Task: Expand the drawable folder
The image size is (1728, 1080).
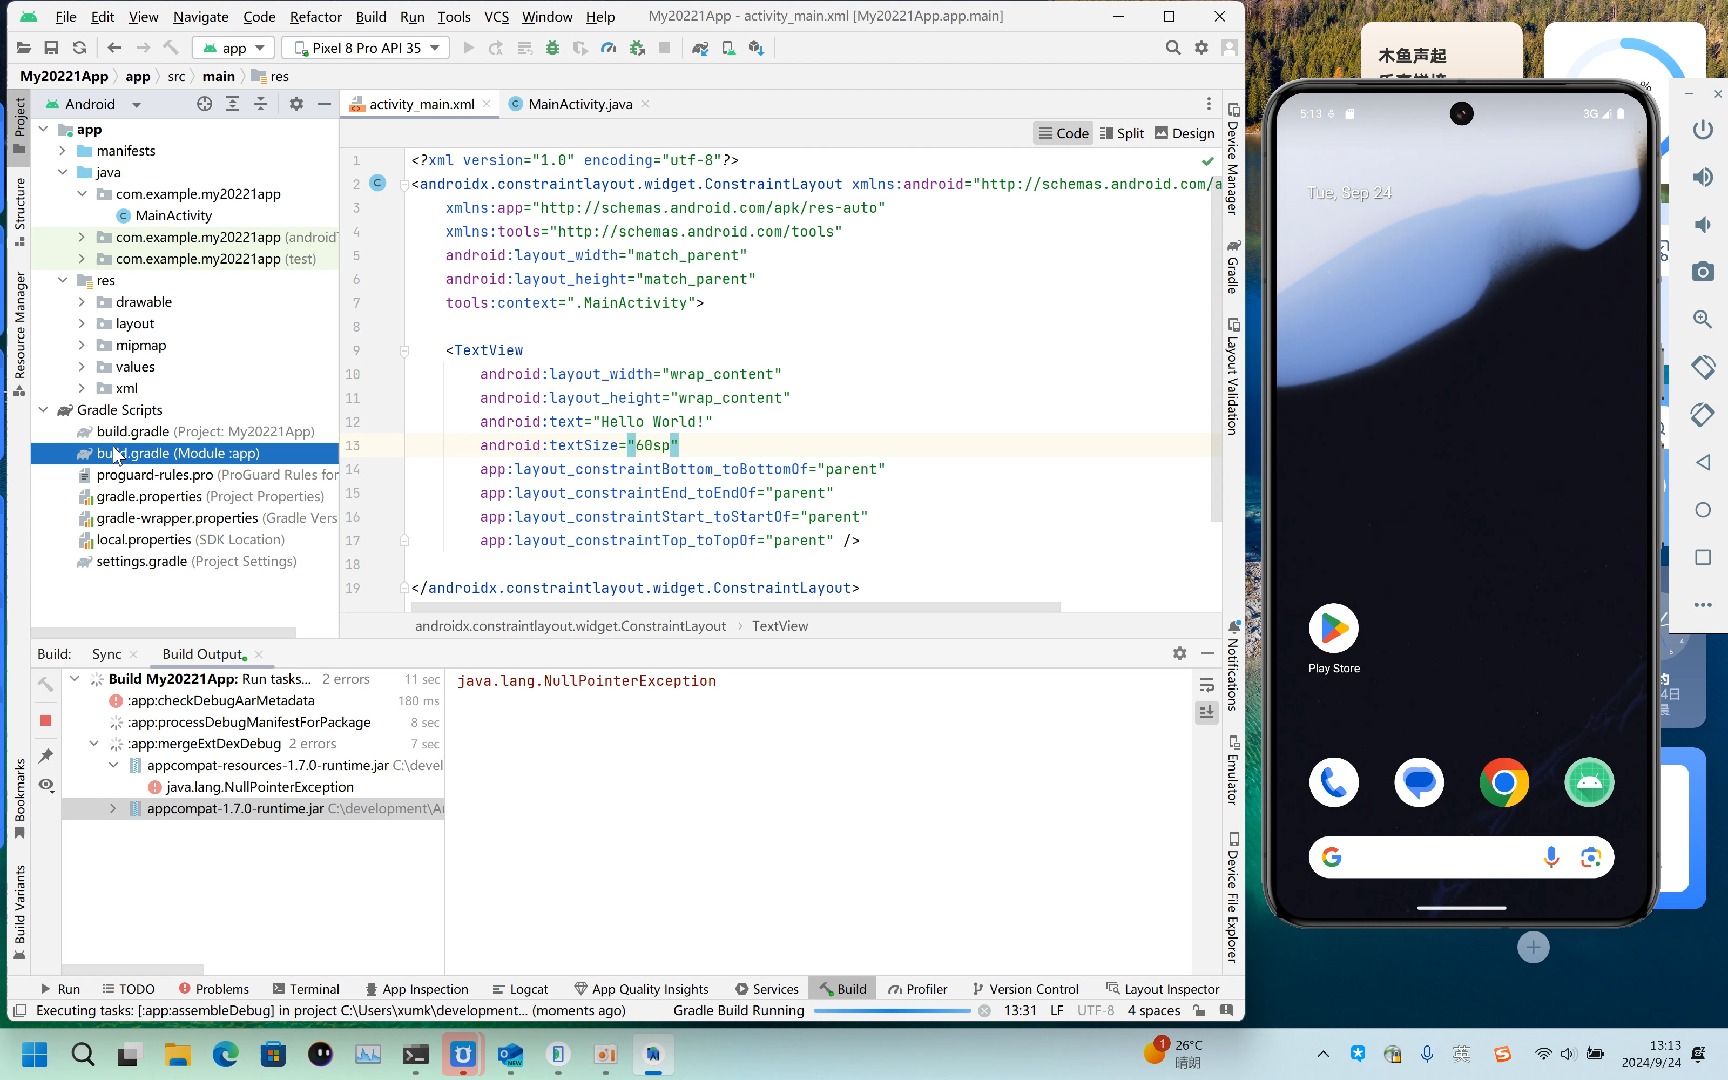Action: point(82,301)
